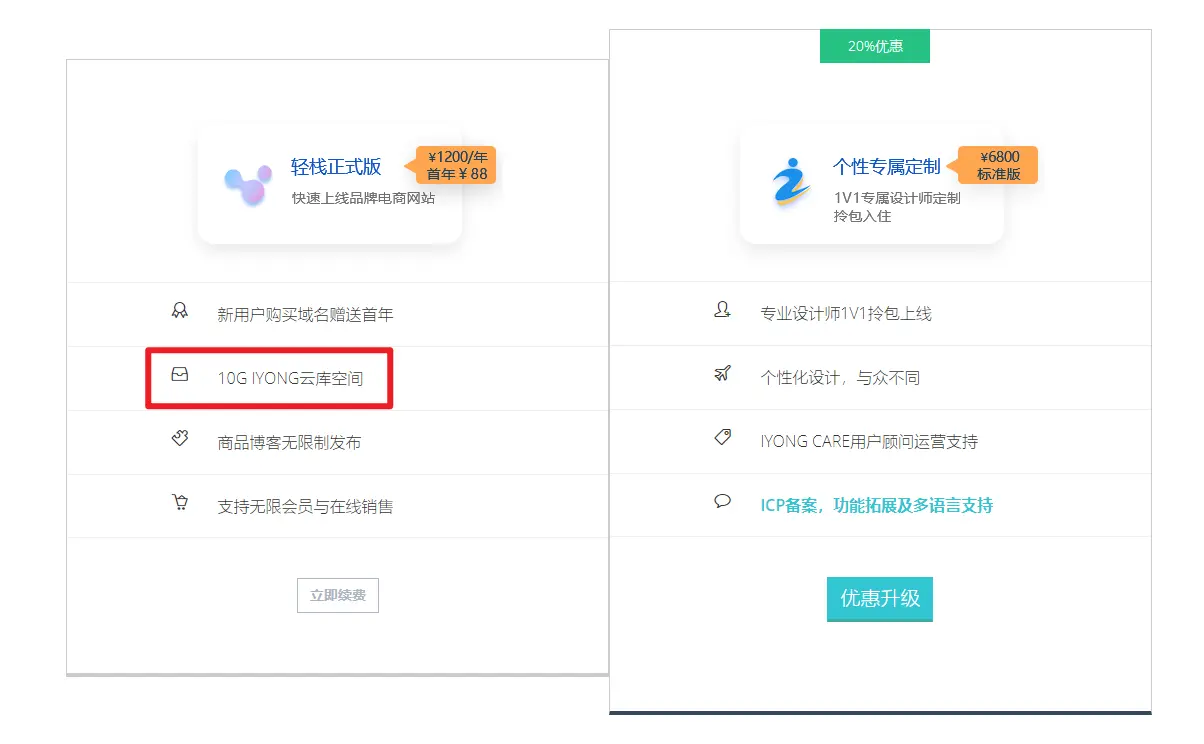1204x744 pixels.
Task: Click the inbox icon next to 10G IYONG云库空间
Action: tap(180, 375)
